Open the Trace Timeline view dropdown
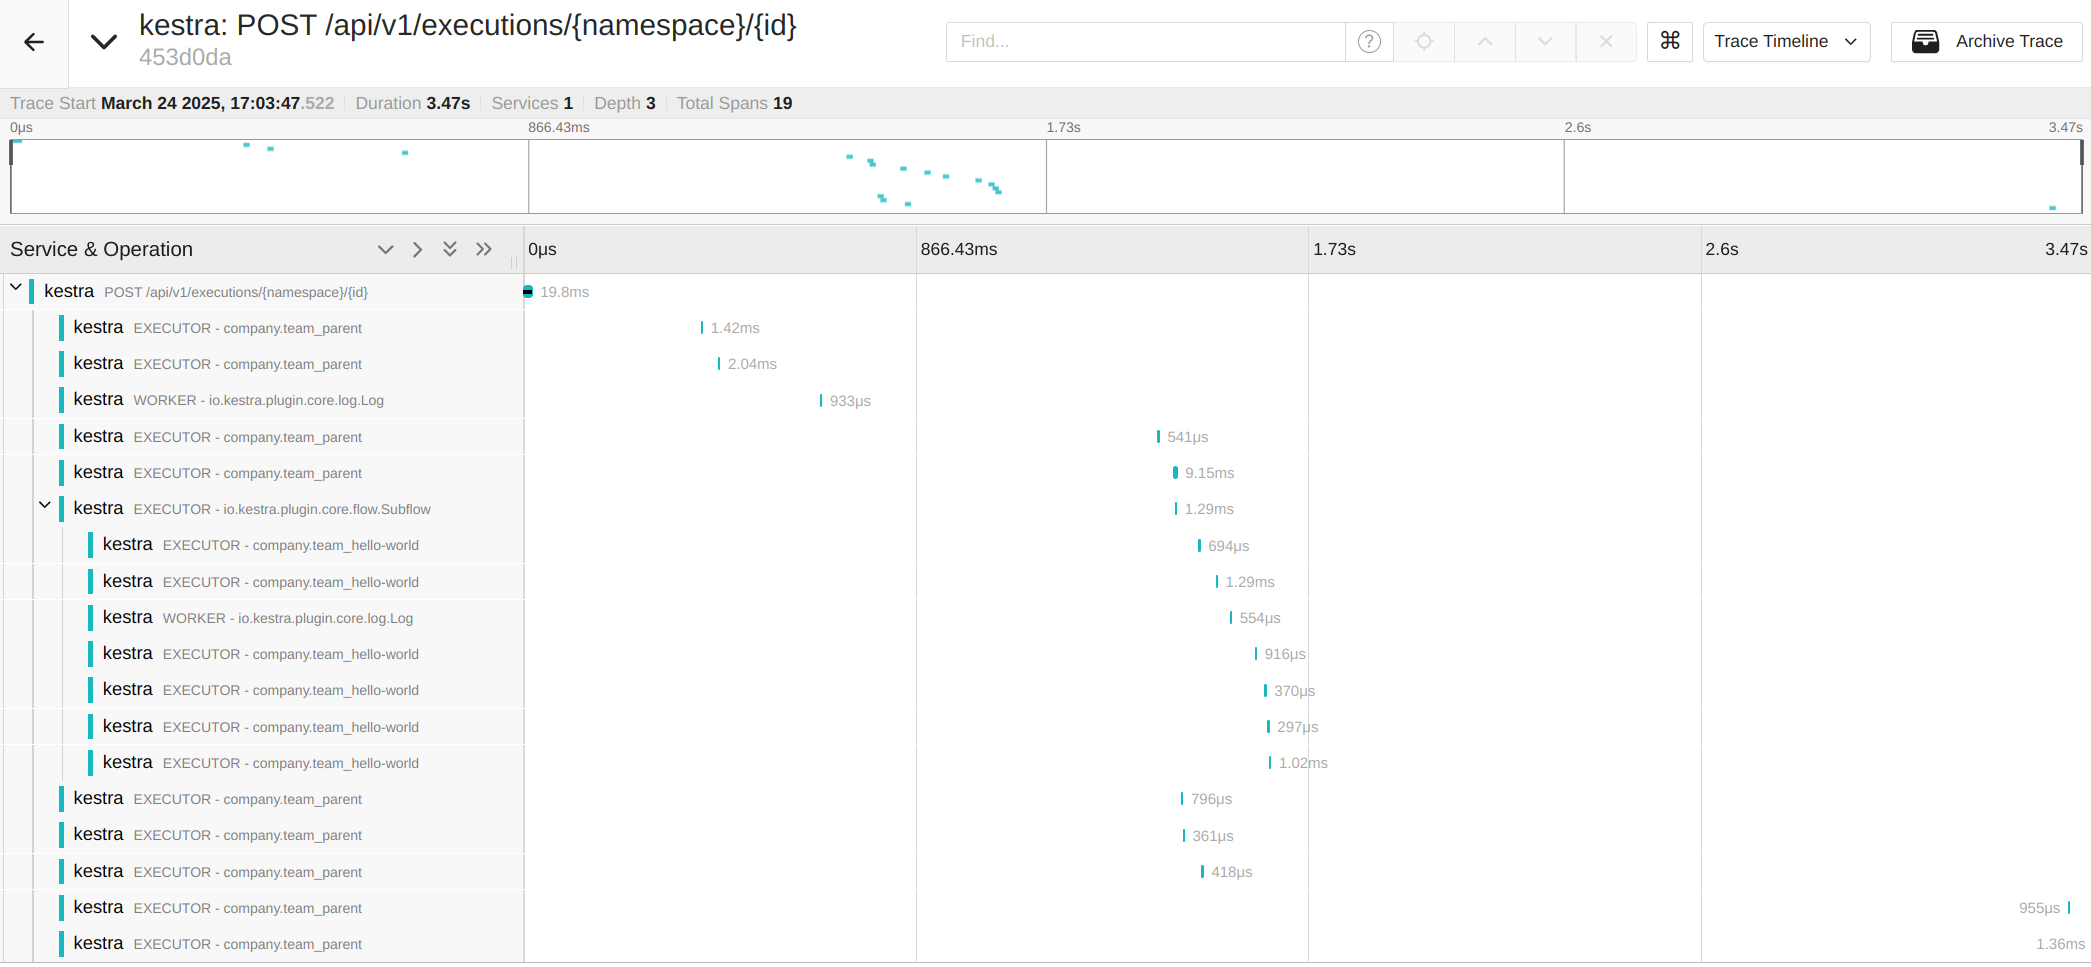2091x967 pixels. point(1786,42)
